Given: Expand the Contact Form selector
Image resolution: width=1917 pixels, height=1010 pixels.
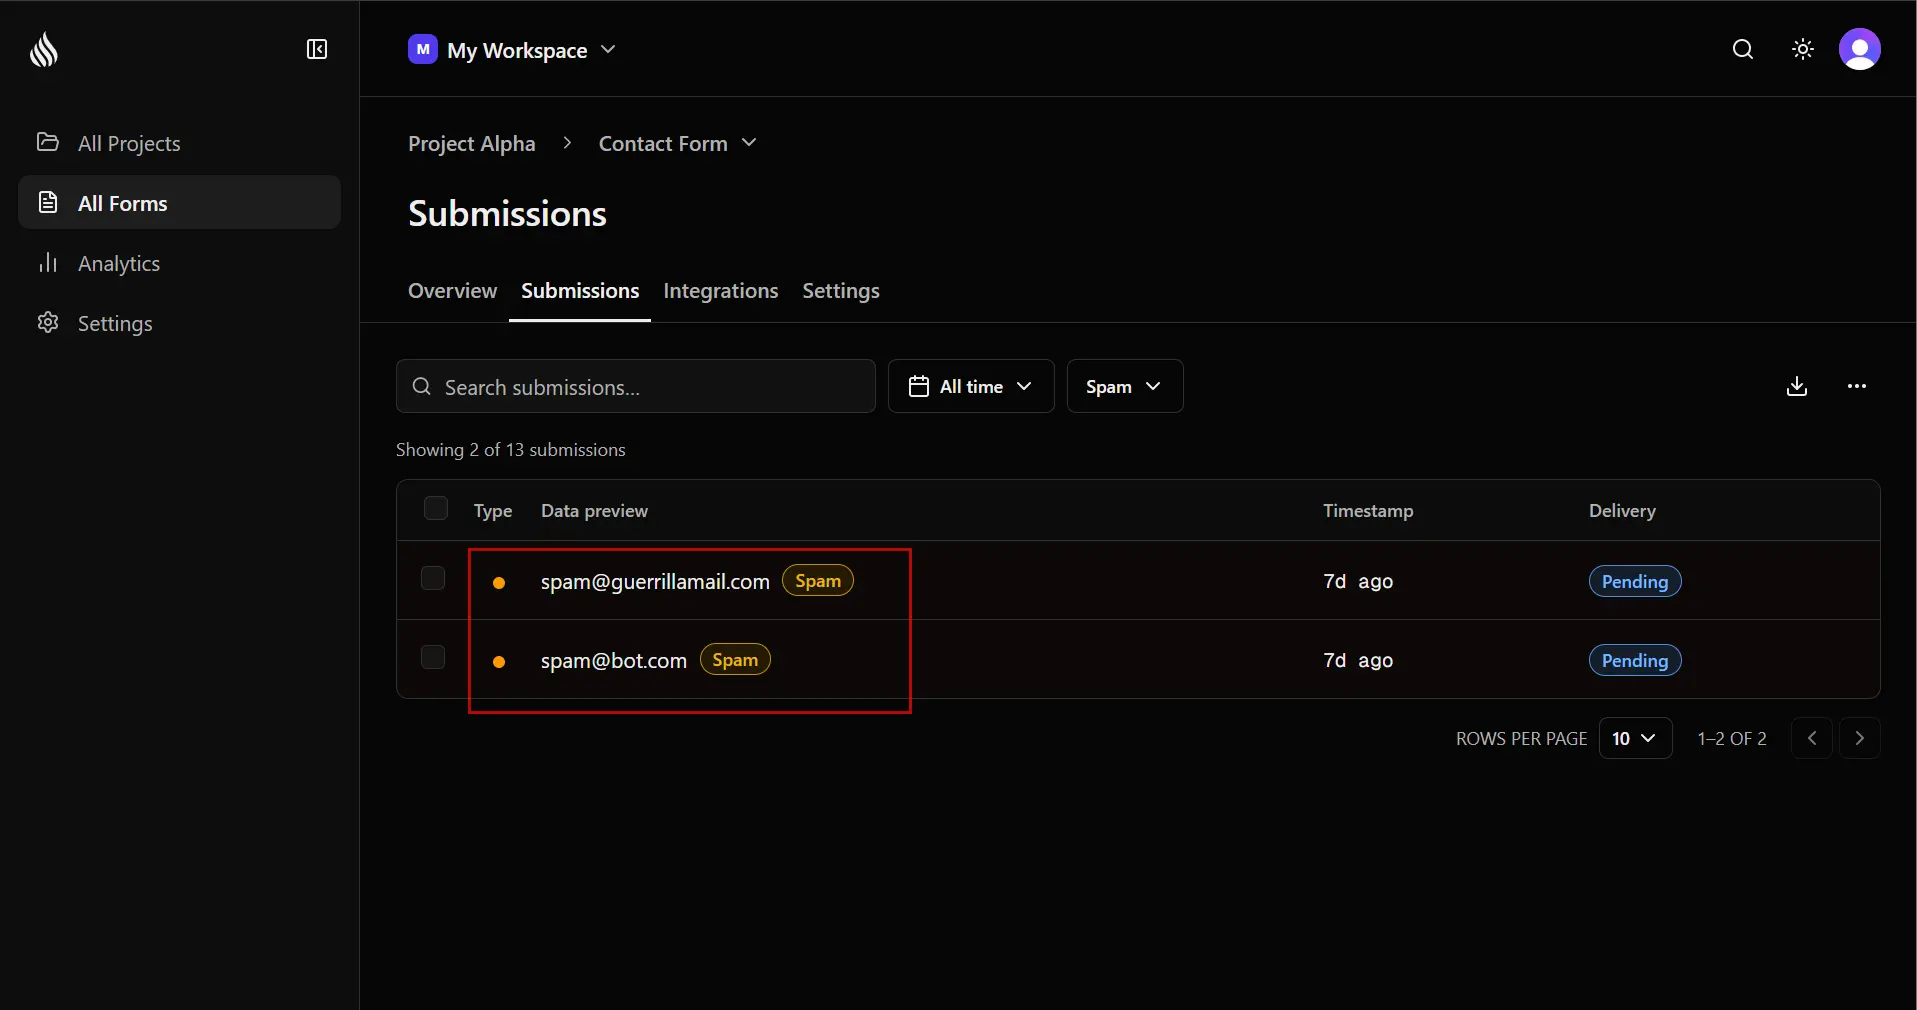Looking at the screenshot, I should [676, 143].
